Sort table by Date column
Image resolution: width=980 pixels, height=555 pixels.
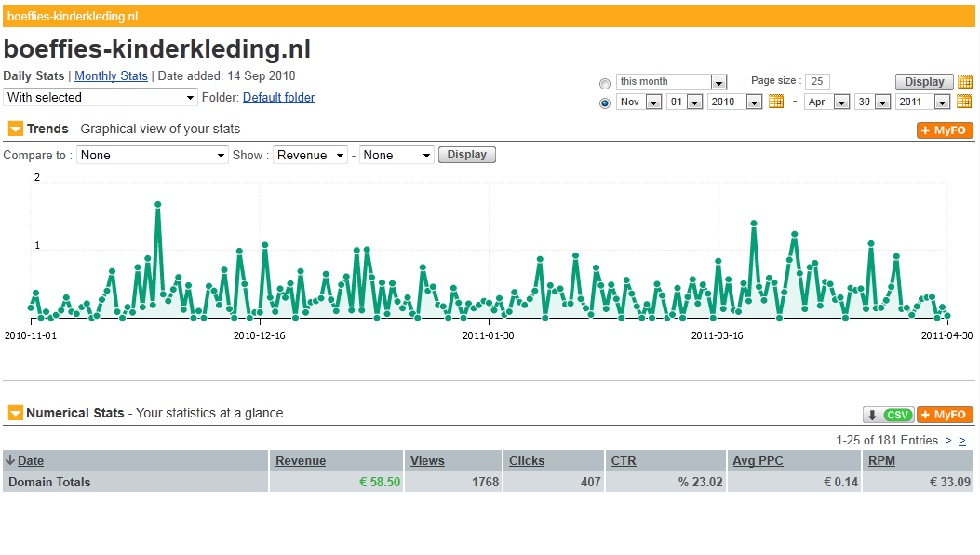click(31, 461)
